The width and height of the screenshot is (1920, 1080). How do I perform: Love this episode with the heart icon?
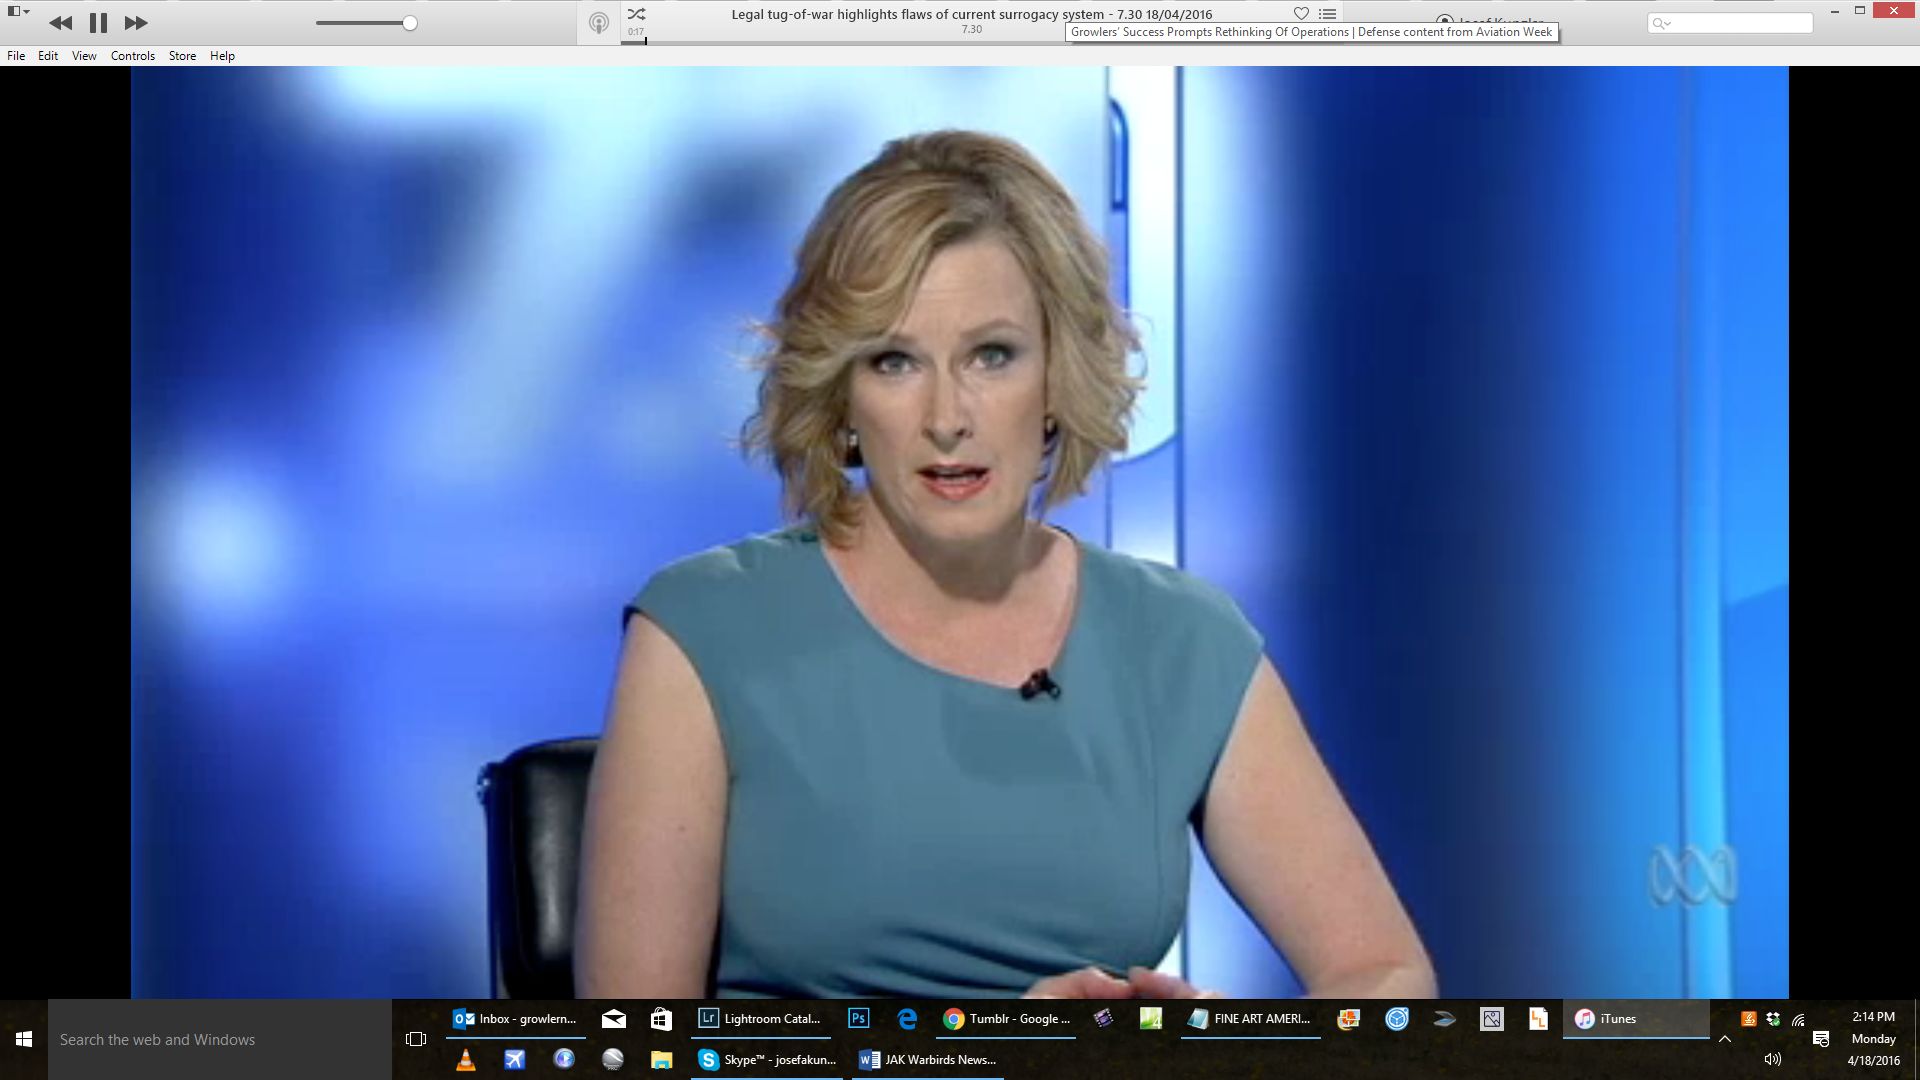click(1301, 14)
